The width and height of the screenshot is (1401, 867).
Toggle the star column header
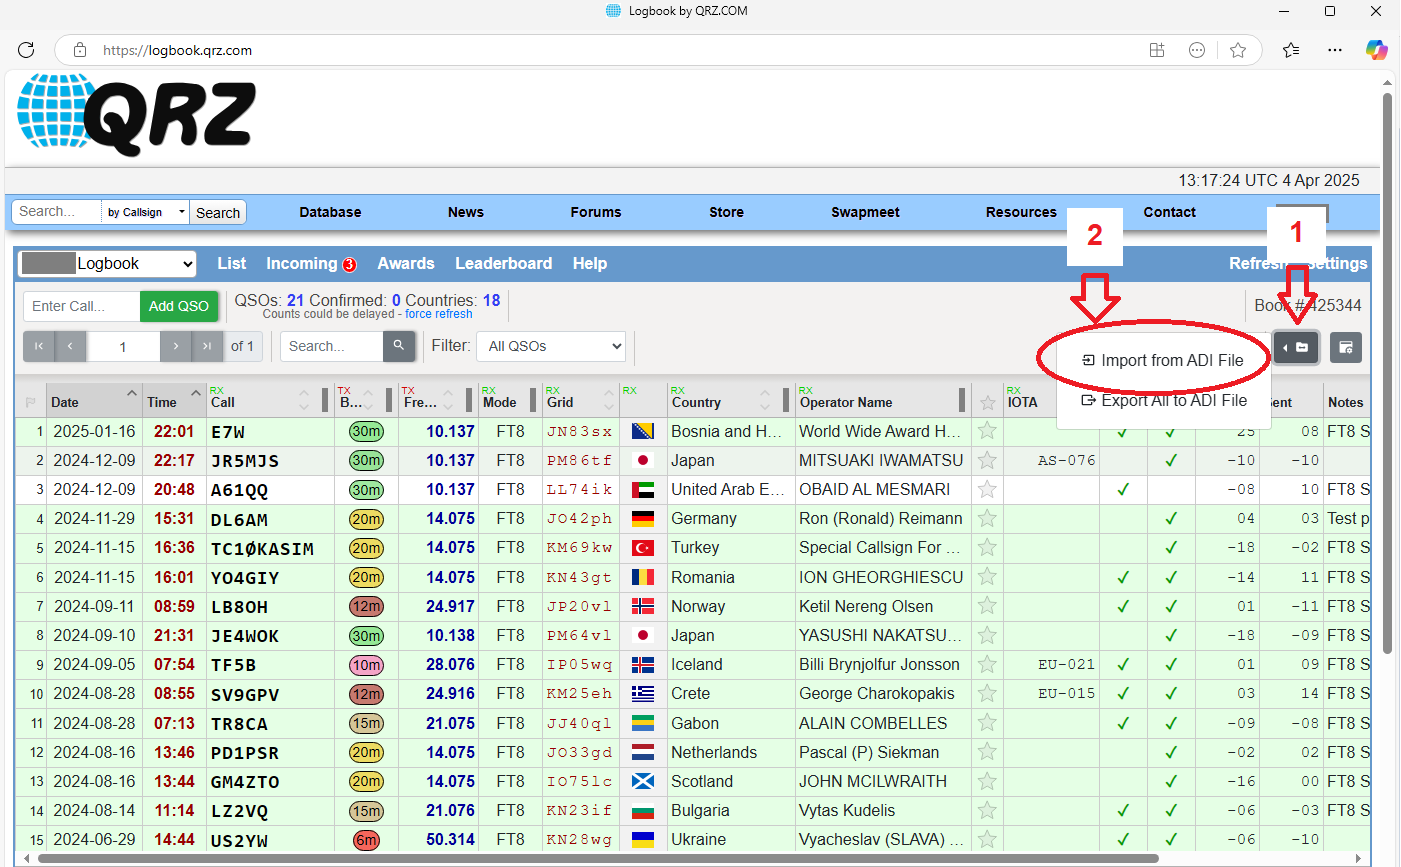point(987,402)
